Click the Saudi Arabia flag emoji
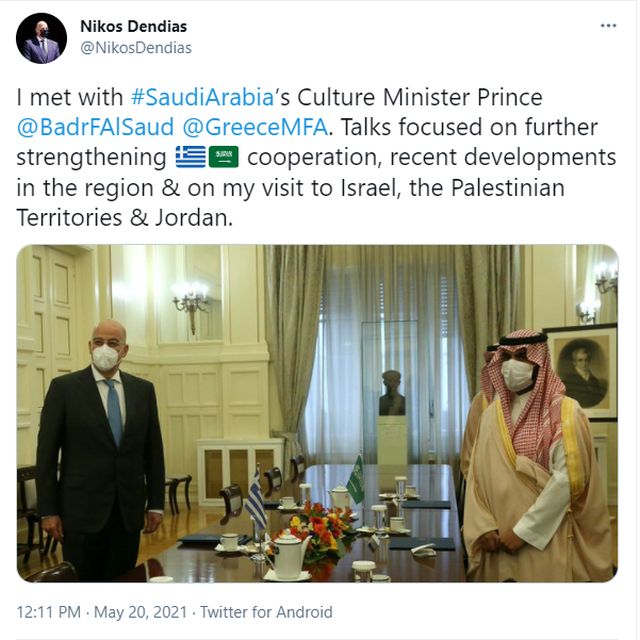640x640 pixels. pyautogui.click(x=224, y=157)
